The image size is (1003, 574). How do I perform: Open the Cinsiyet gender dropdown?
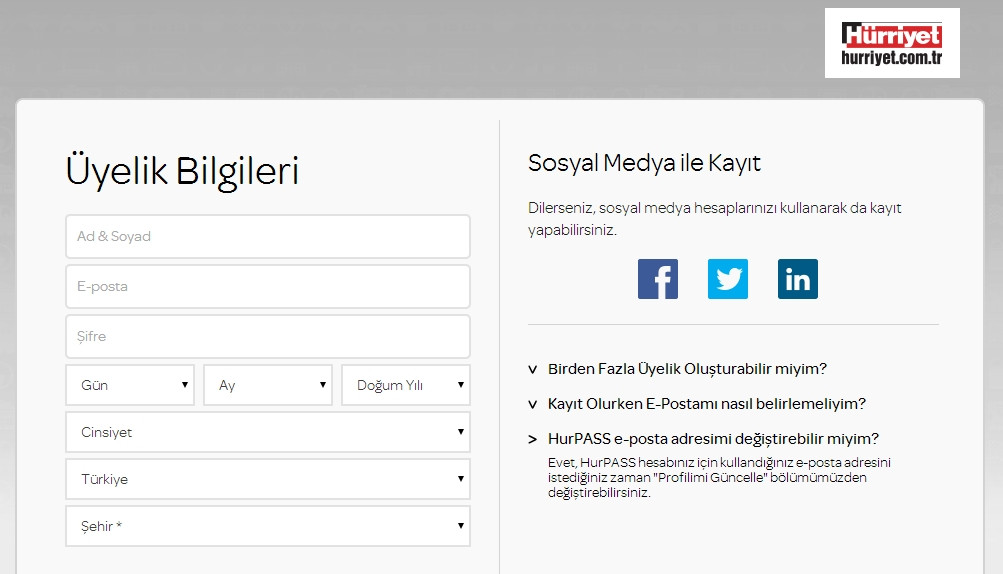point(268,433)
